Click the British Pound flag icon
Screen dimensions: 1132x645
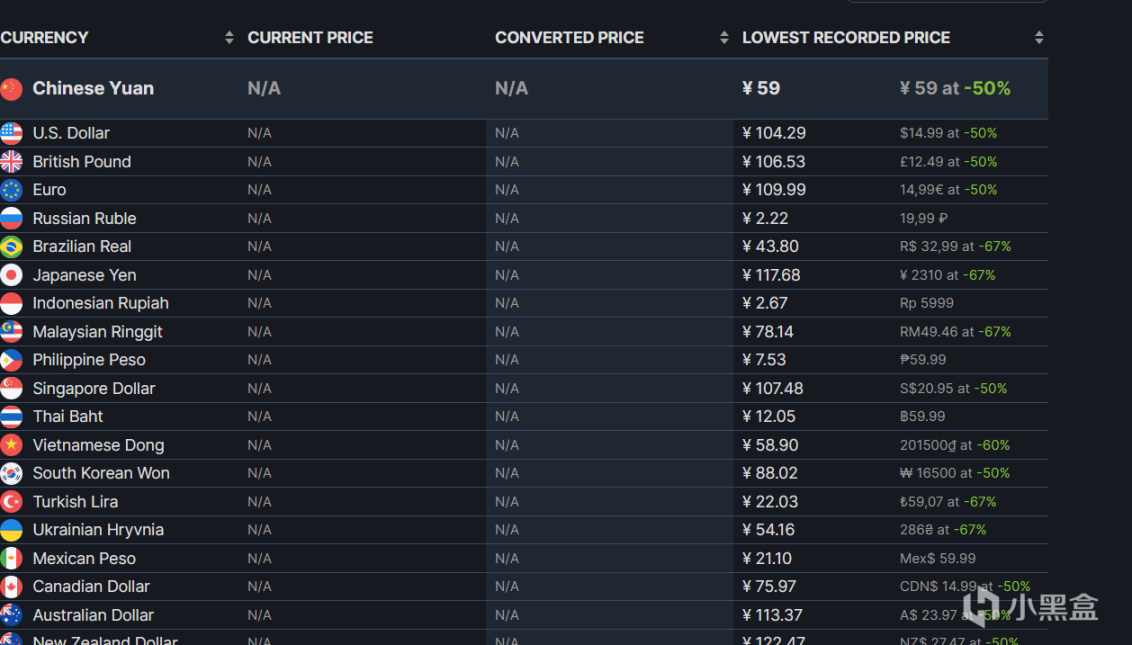pyautogui.click(x=11, y=162)
